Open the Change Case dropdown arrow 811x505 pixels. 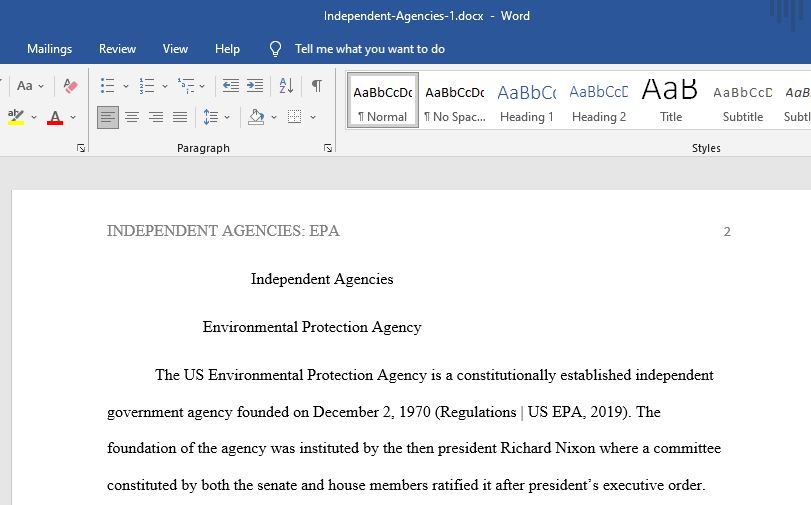(41, 86)
